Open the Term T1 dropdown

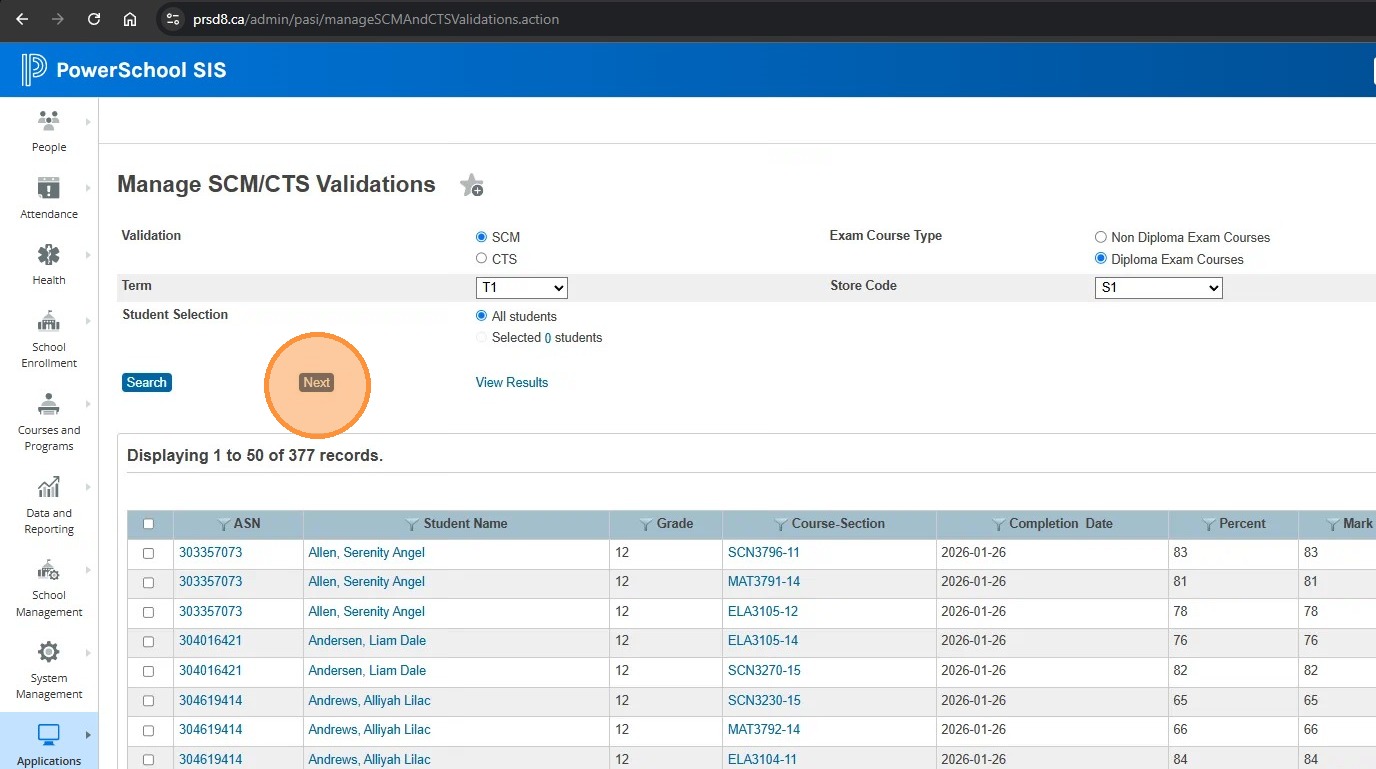coord(521,288)
